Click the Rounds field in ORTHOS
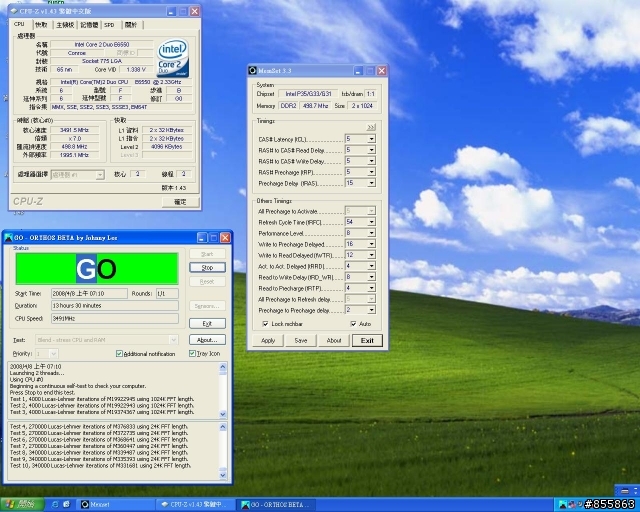This screenshot has height=512, width=640. 167,294
